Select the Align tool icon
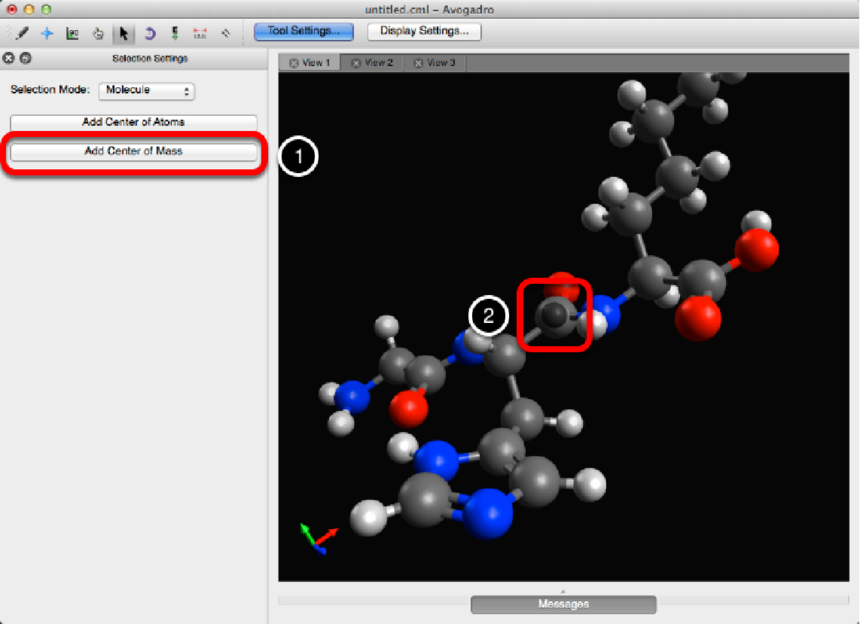The width and height of the screenshot is (860, 624). tap(226, 33)
